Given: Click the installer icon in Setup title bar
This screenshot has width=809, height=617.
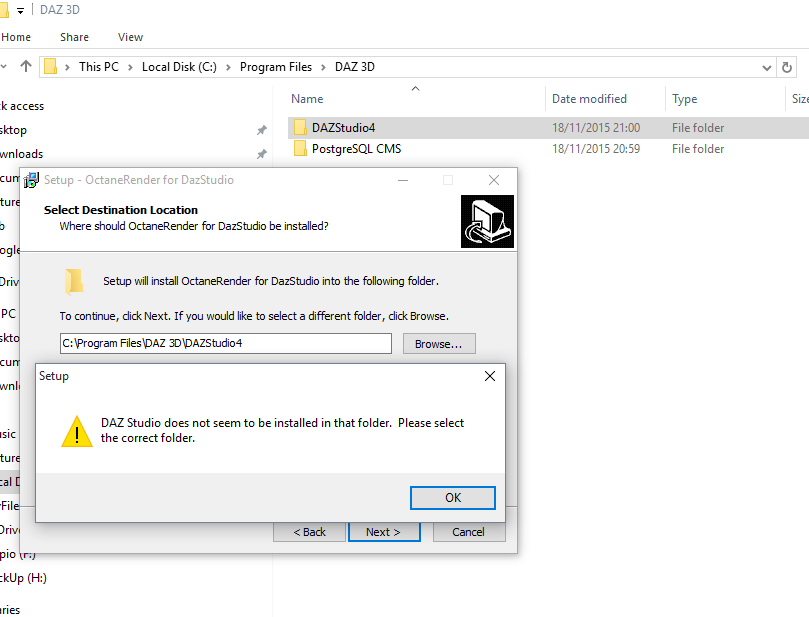Looking at the screenshot, I should (x=31, y=180).
